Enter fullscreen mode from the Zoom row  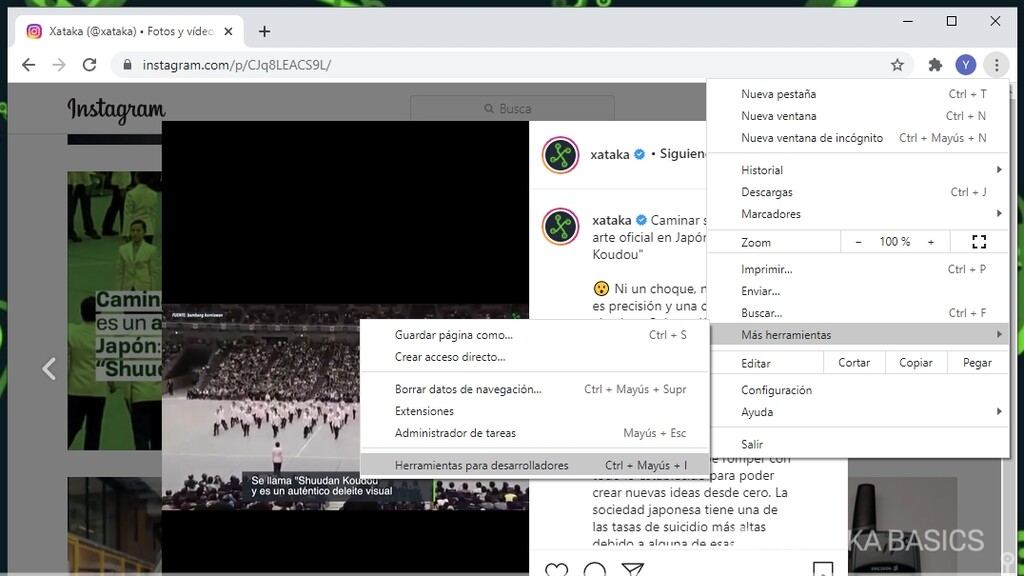coord(978,242)
